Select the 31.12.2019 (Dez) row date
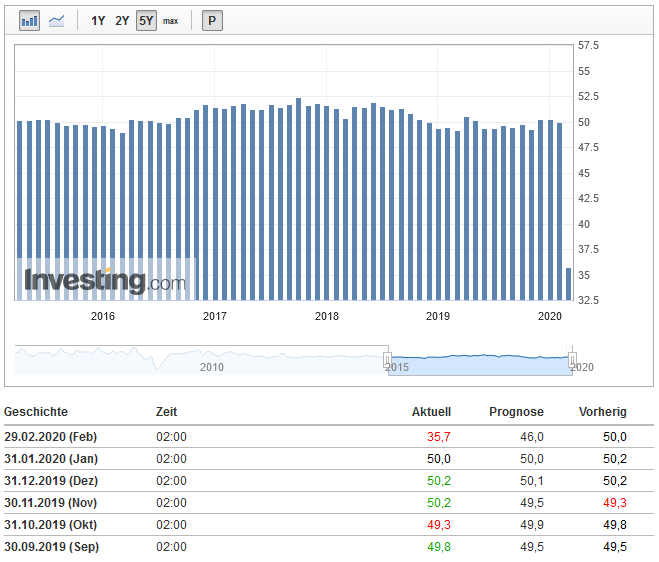The width and height of the screenshot is (659, 562). coord(51,480)
